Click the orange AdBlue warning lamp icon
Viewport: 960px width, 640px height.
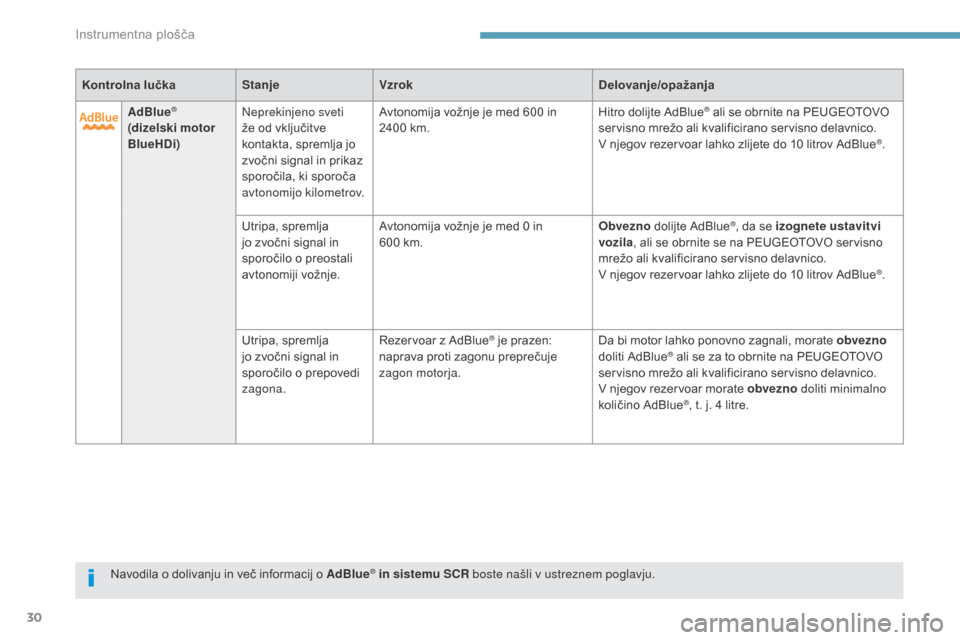coord(99,121)
